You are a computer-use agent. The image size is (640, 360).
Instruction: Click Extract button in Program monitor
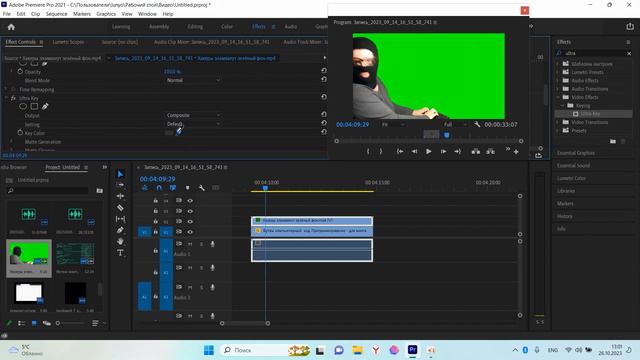[490, 151]
